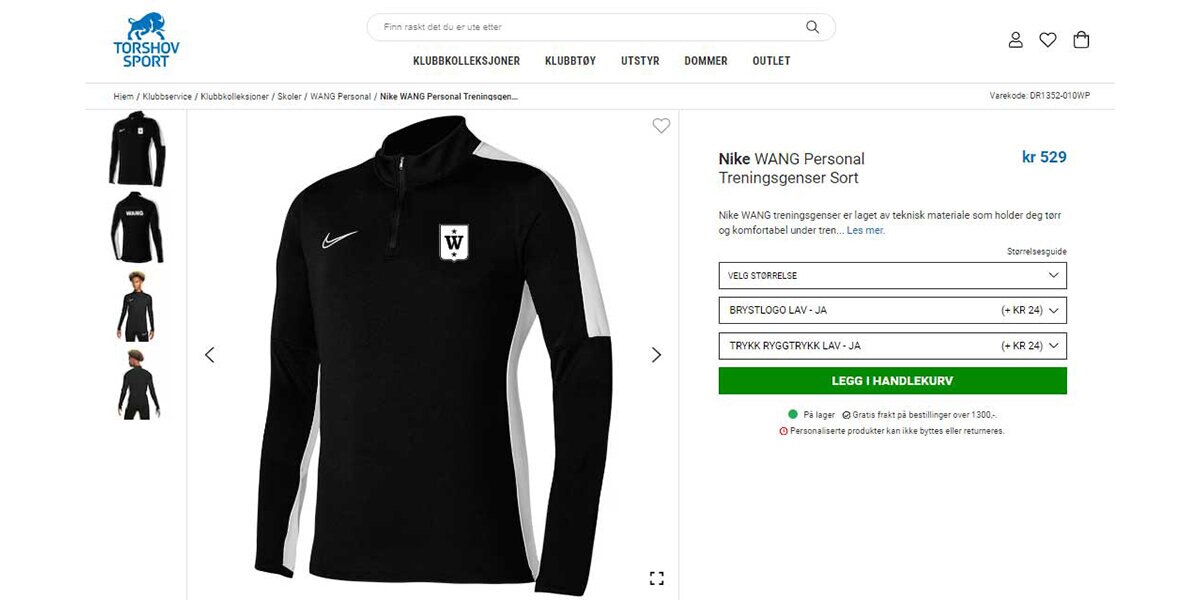
Task: Add product to favorites via image heart
Action: coord(661,126)
